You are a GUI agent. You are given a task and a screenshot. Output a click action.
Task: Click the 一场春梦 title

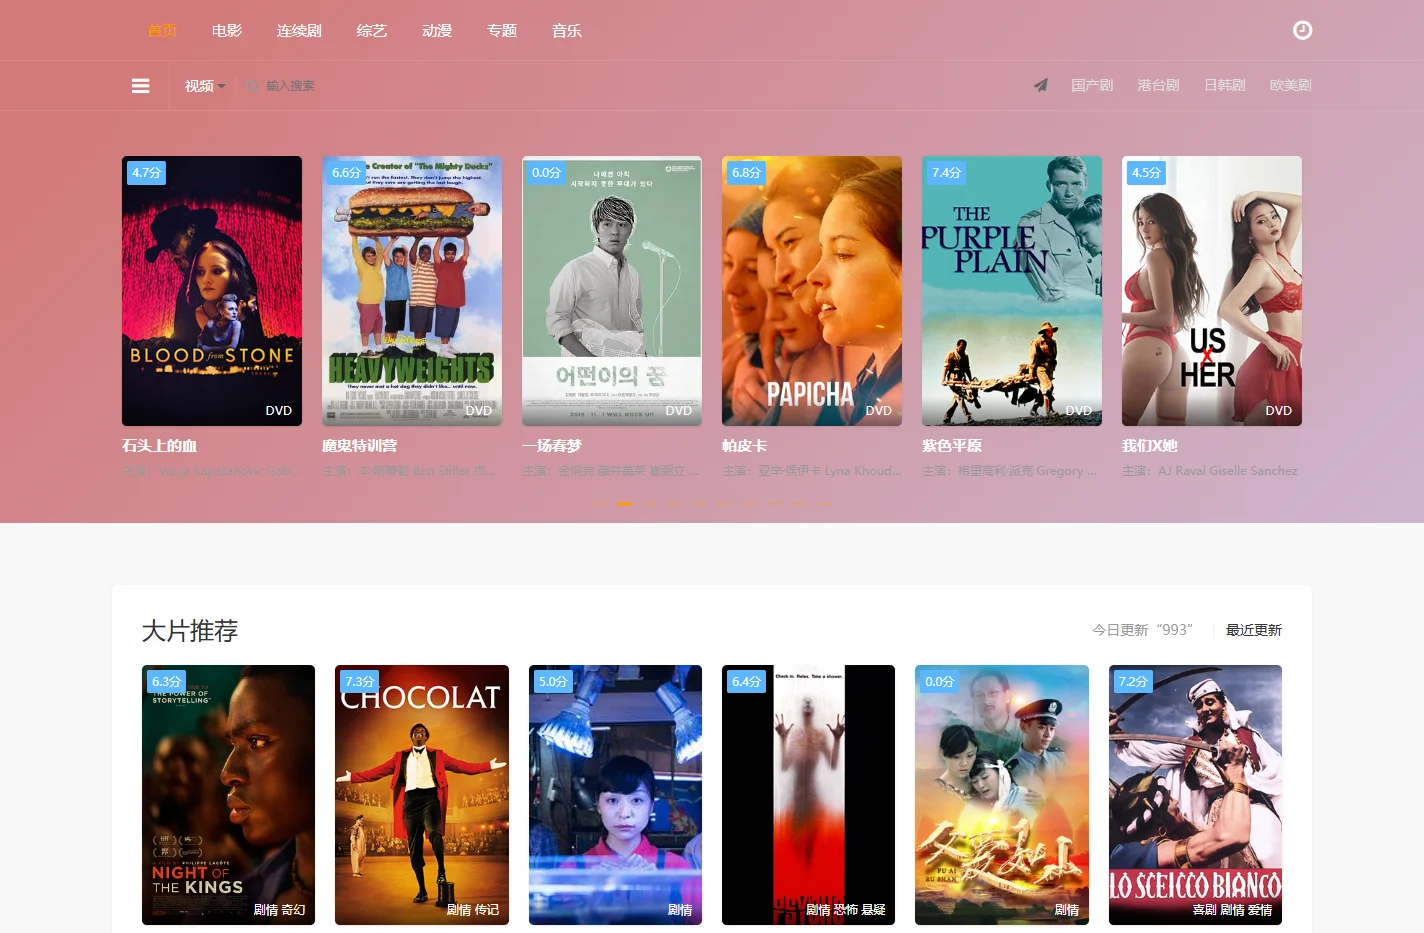[x=552, y=446]
